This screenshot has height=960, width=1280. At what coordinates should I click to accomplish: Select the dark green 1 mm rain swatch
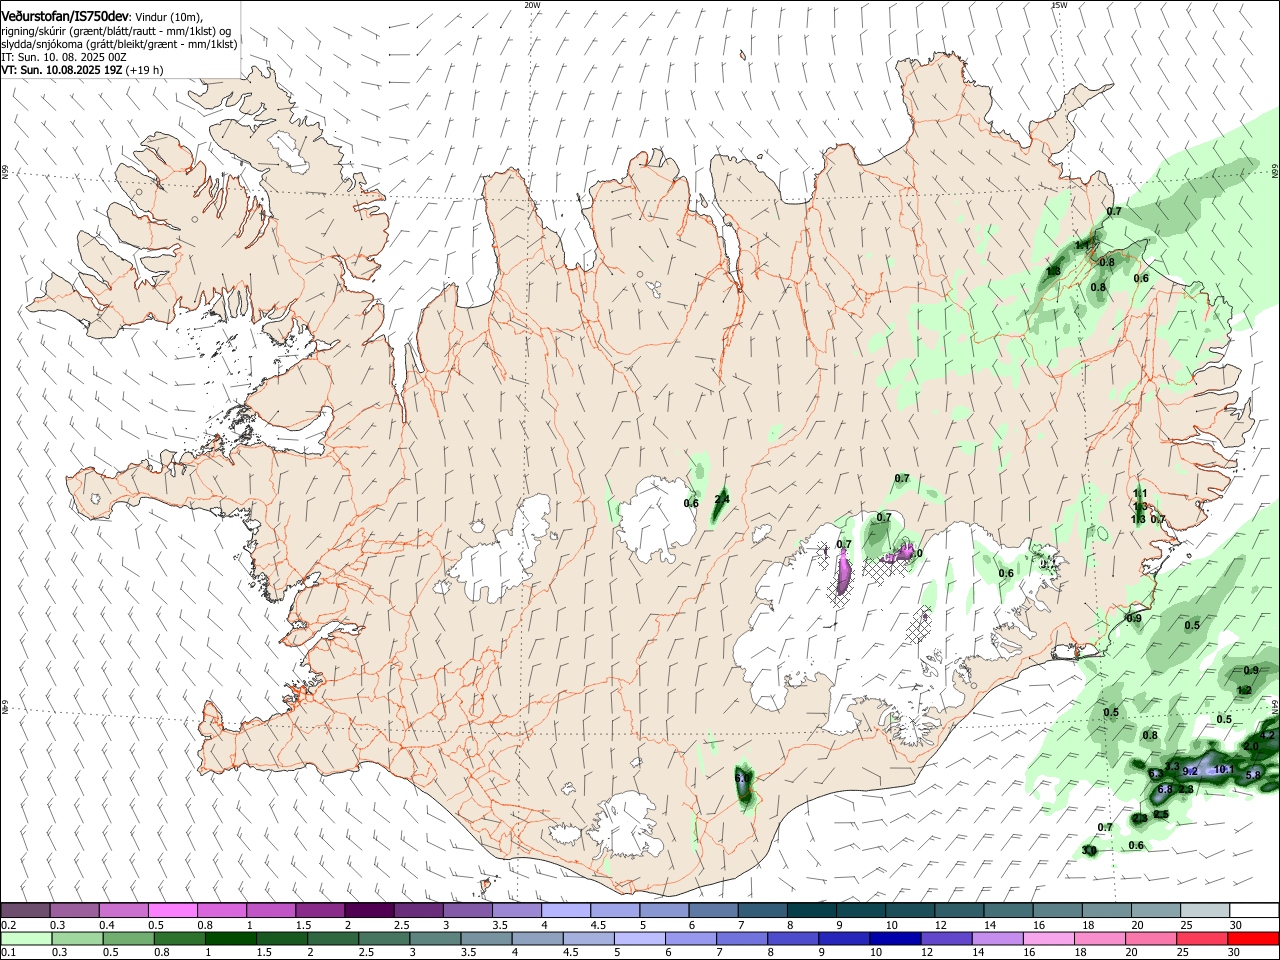coord(230,938)
